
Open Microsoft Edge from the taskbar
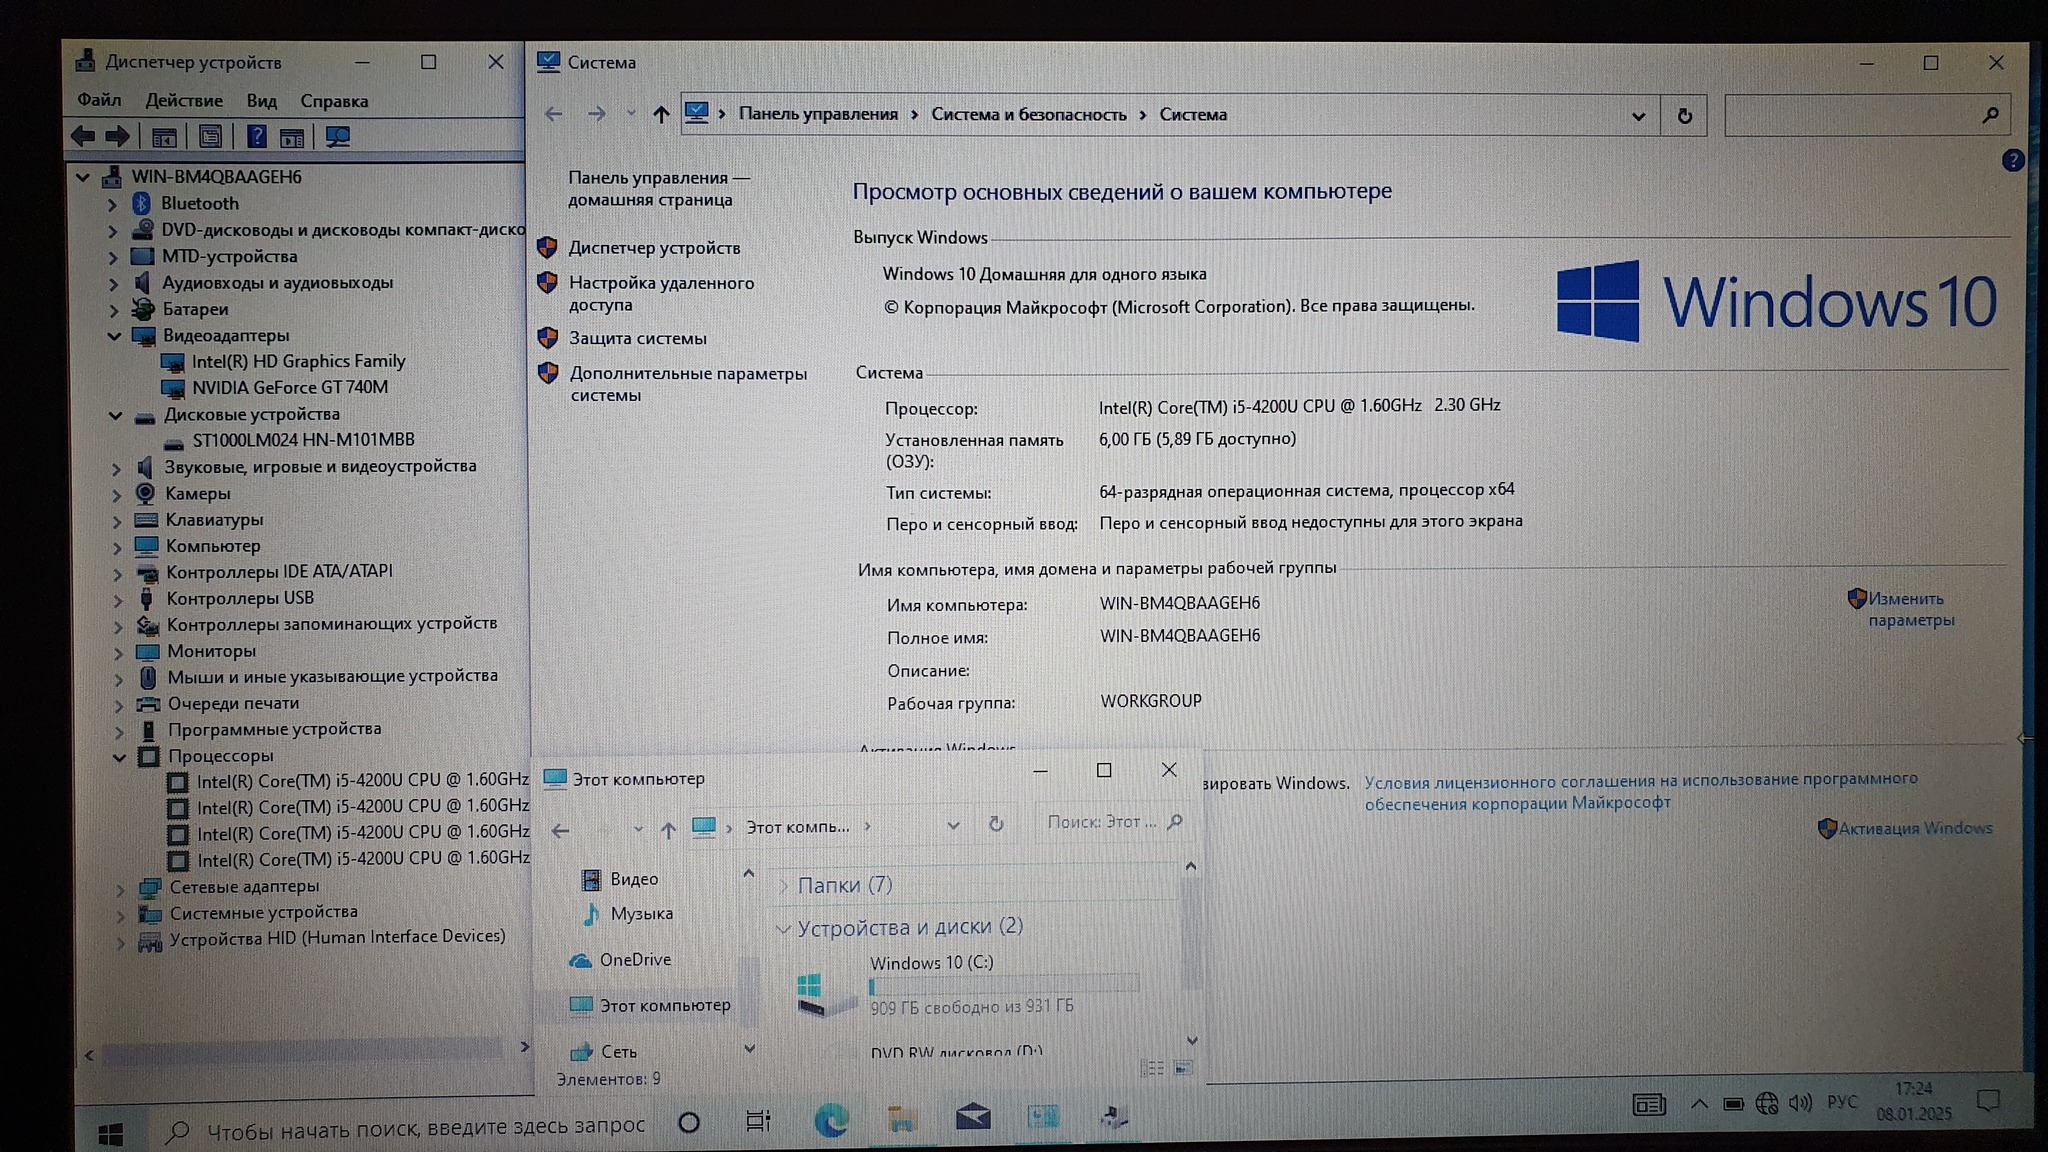830,1120
